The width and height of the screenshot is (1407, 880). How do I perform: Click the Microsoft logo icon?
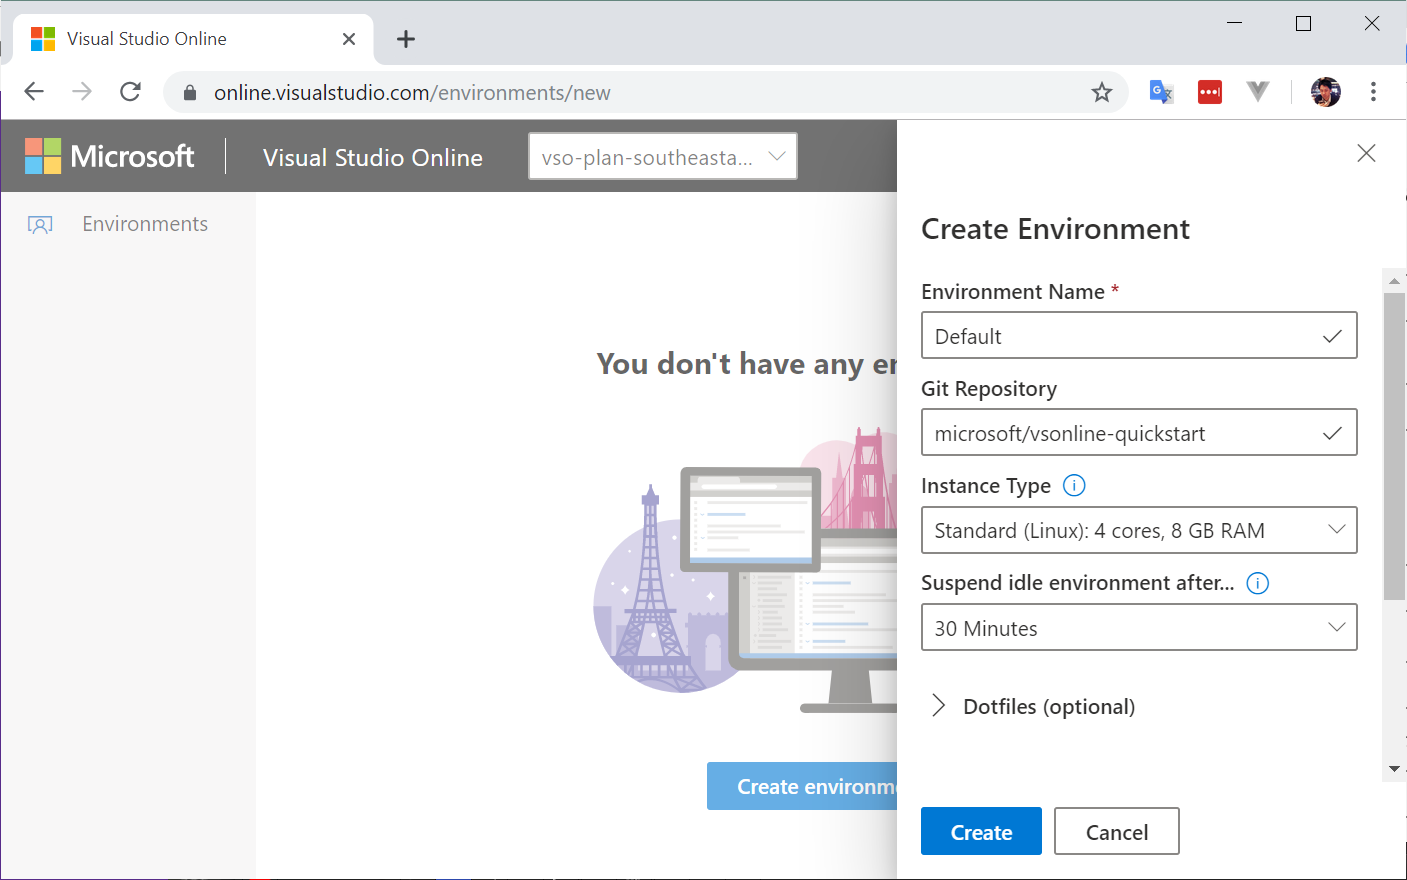pos(41,156)
